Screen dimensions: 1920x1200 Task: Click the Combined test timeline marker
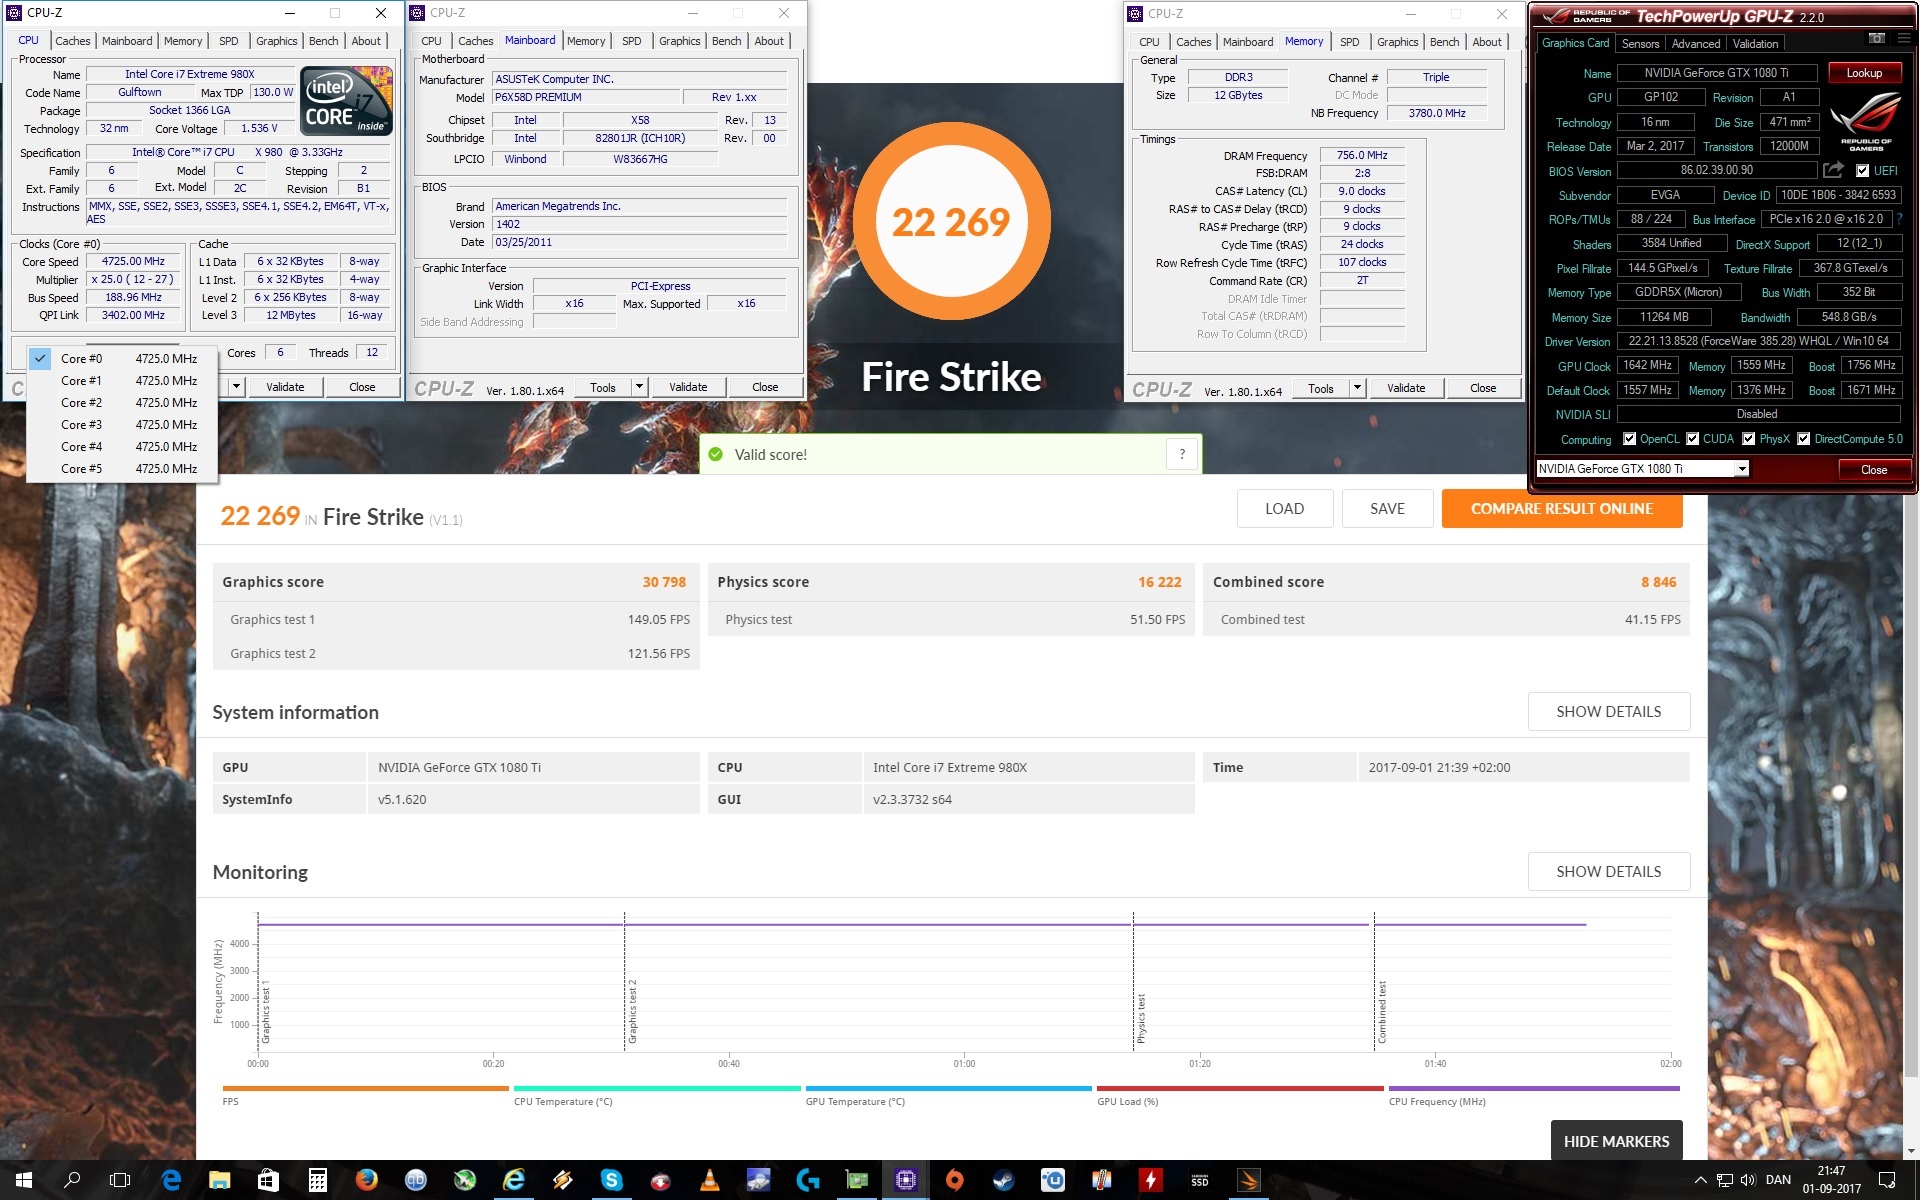1382,1012
